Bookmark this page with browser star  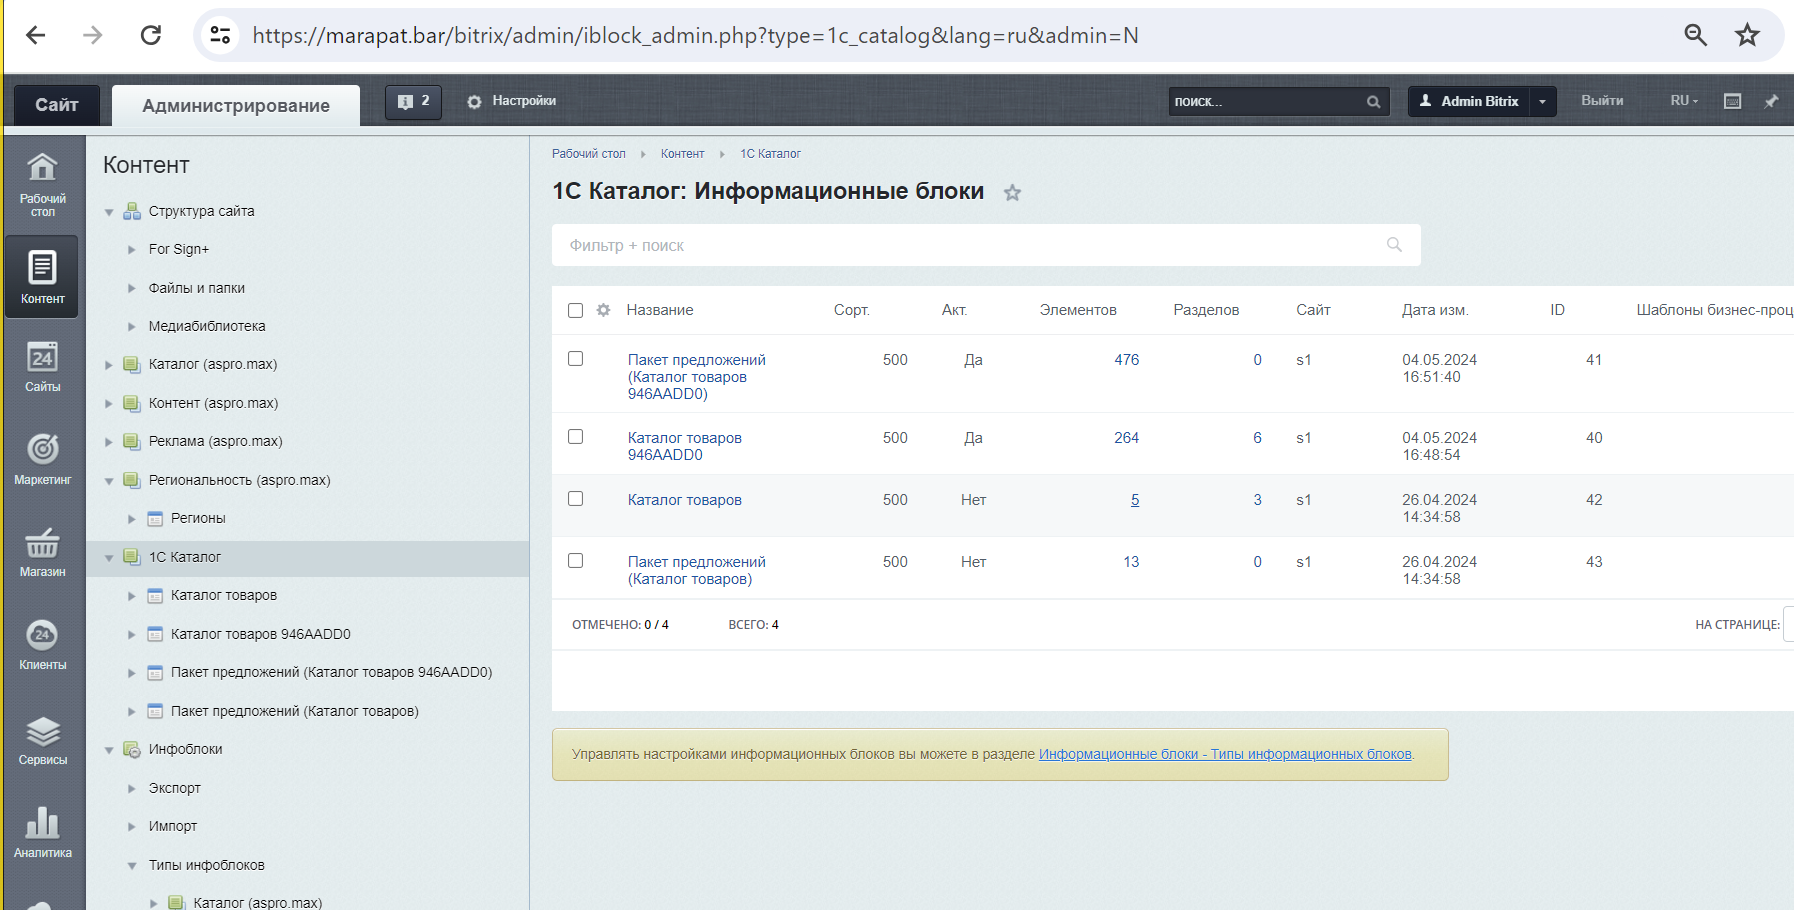click(x=1747, y=35)
